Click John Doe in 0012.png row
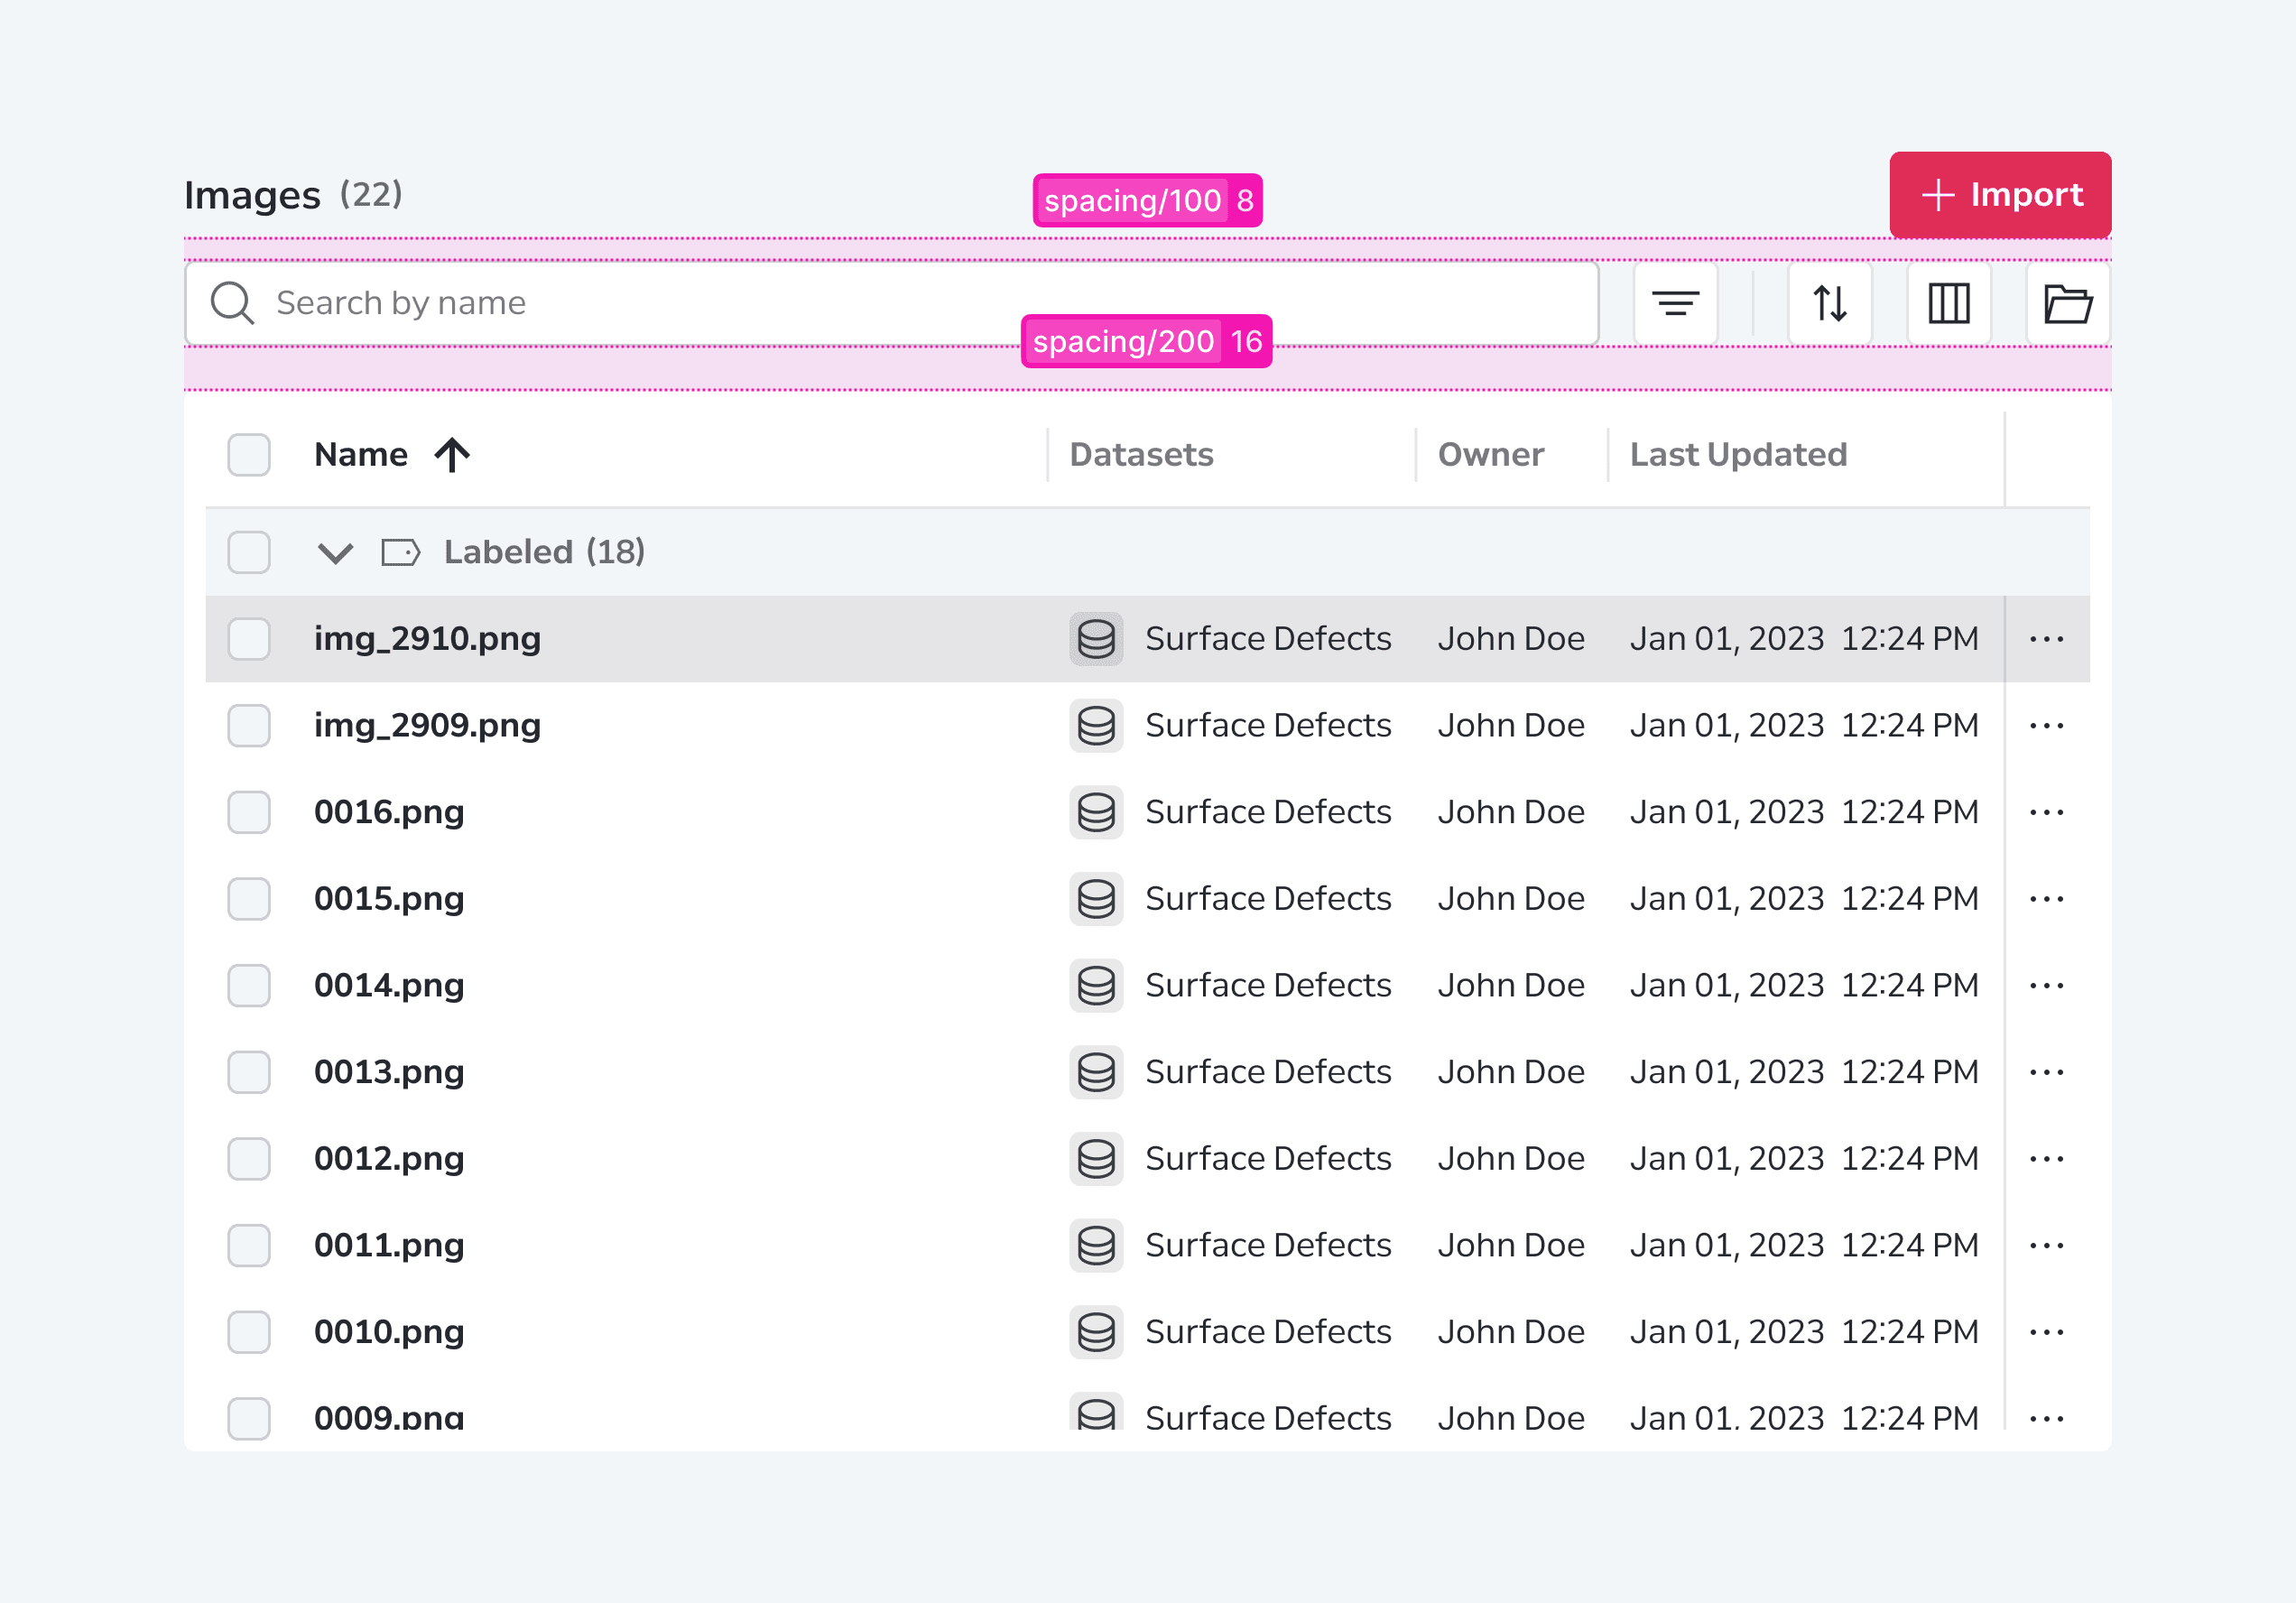Image resolution: width=2296 pixels, height=1603 pixels. tap(1511, 1159)
